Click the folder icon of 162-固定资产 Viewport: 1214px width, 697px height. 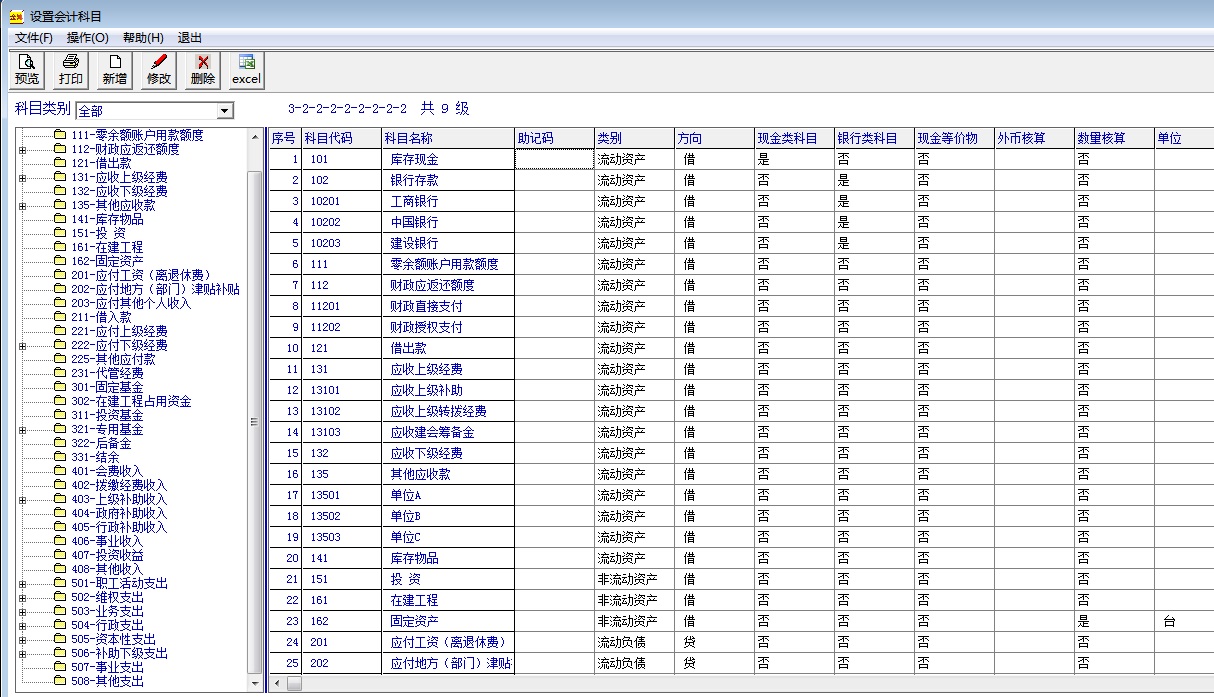click(x=60, y=261)
